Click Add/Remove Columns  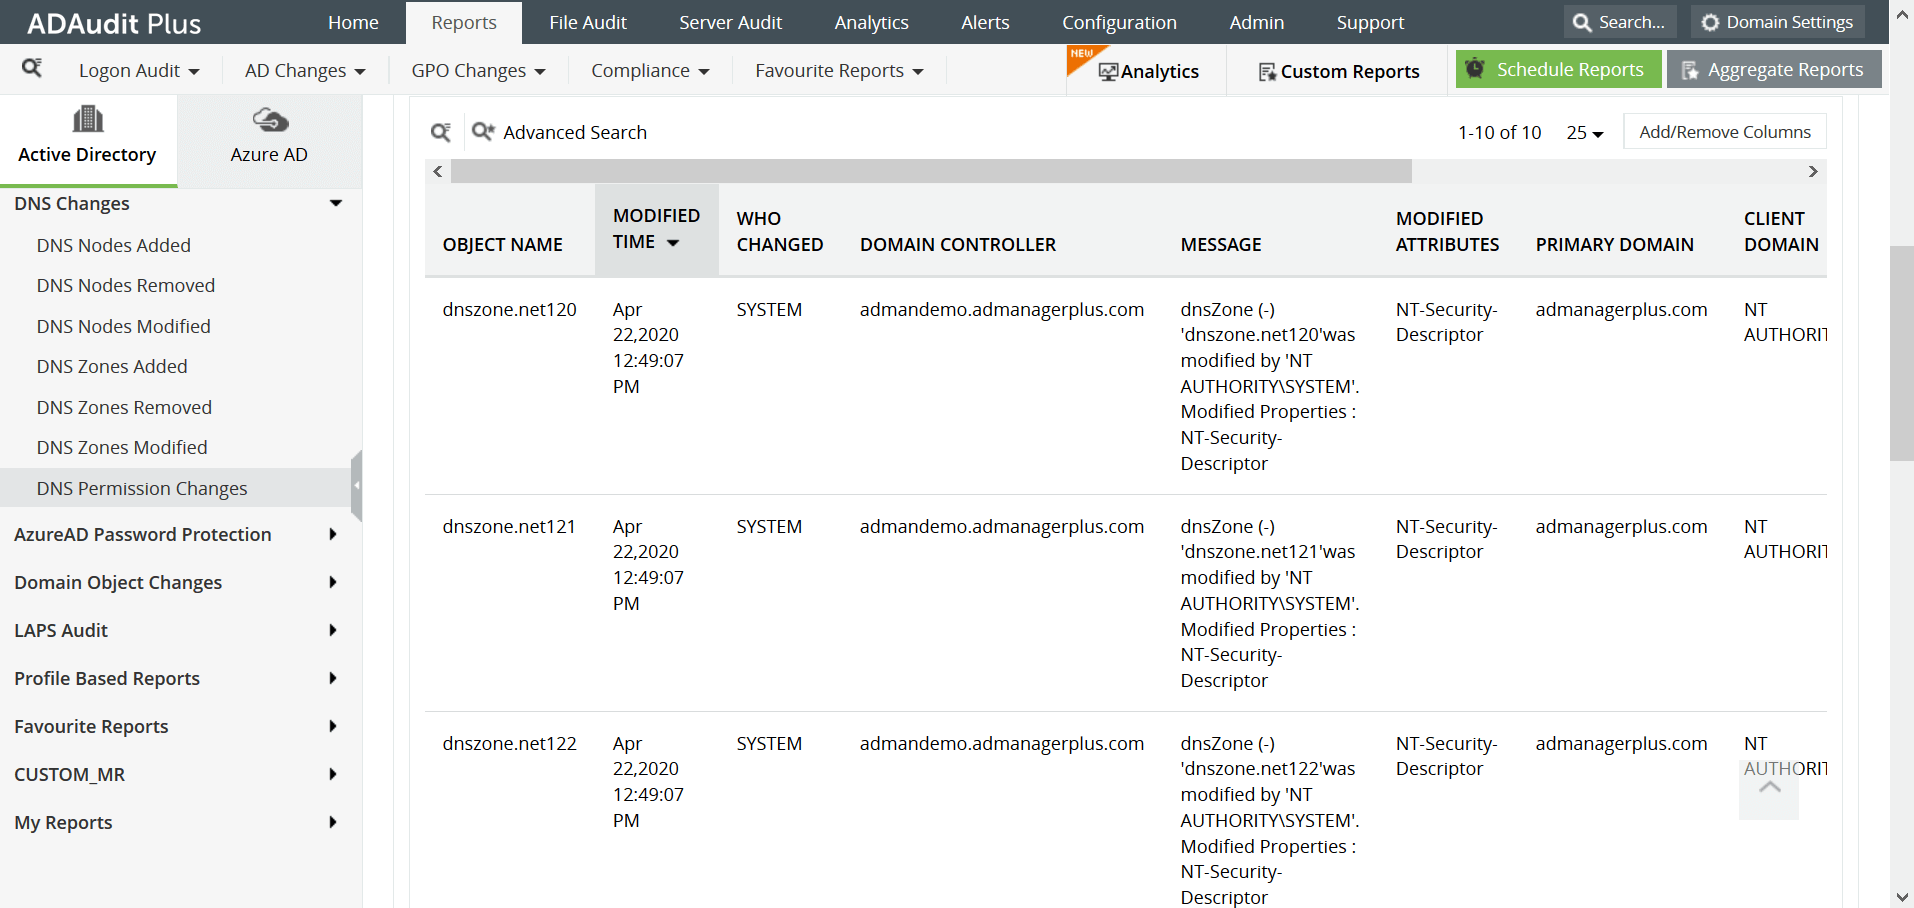coord(1725,132)
